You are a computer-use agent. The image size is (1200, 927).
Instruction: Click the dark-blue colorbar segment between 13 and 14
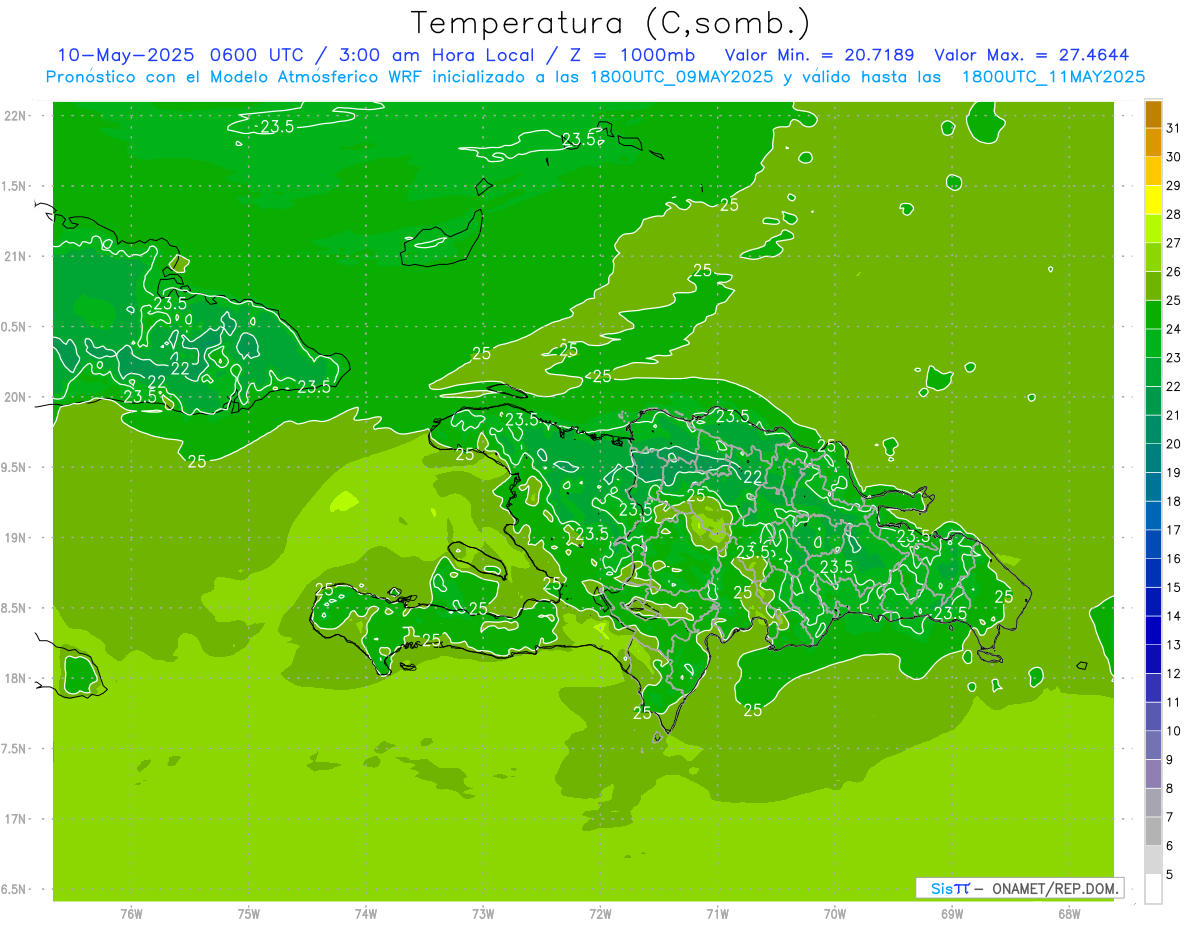(x=1153, y=631)
